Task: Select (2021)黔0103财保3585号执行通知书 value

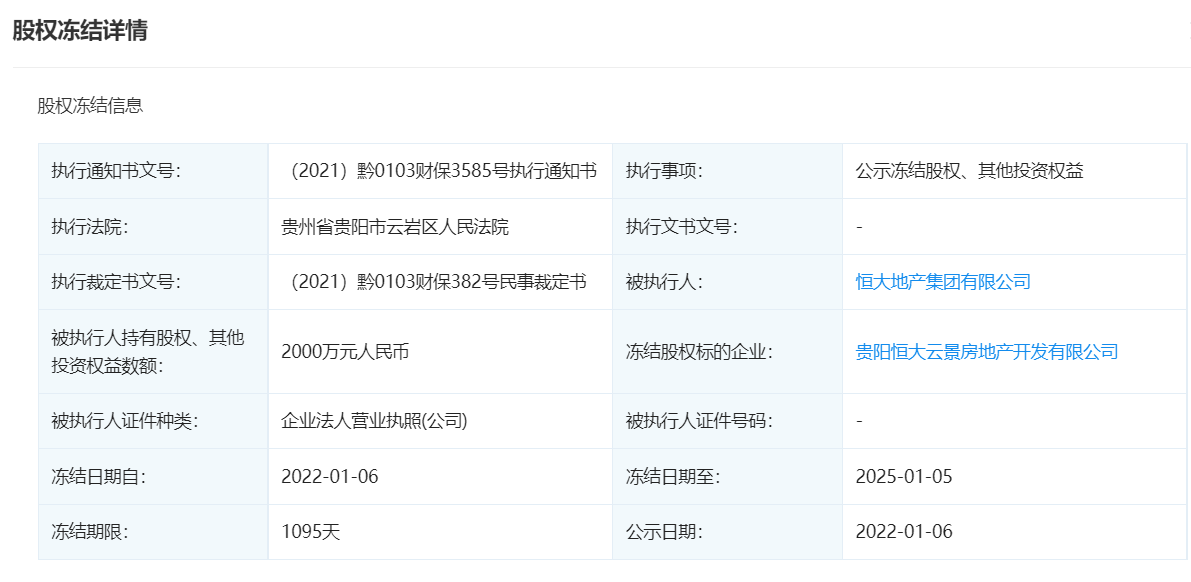Action: (439, 171)
